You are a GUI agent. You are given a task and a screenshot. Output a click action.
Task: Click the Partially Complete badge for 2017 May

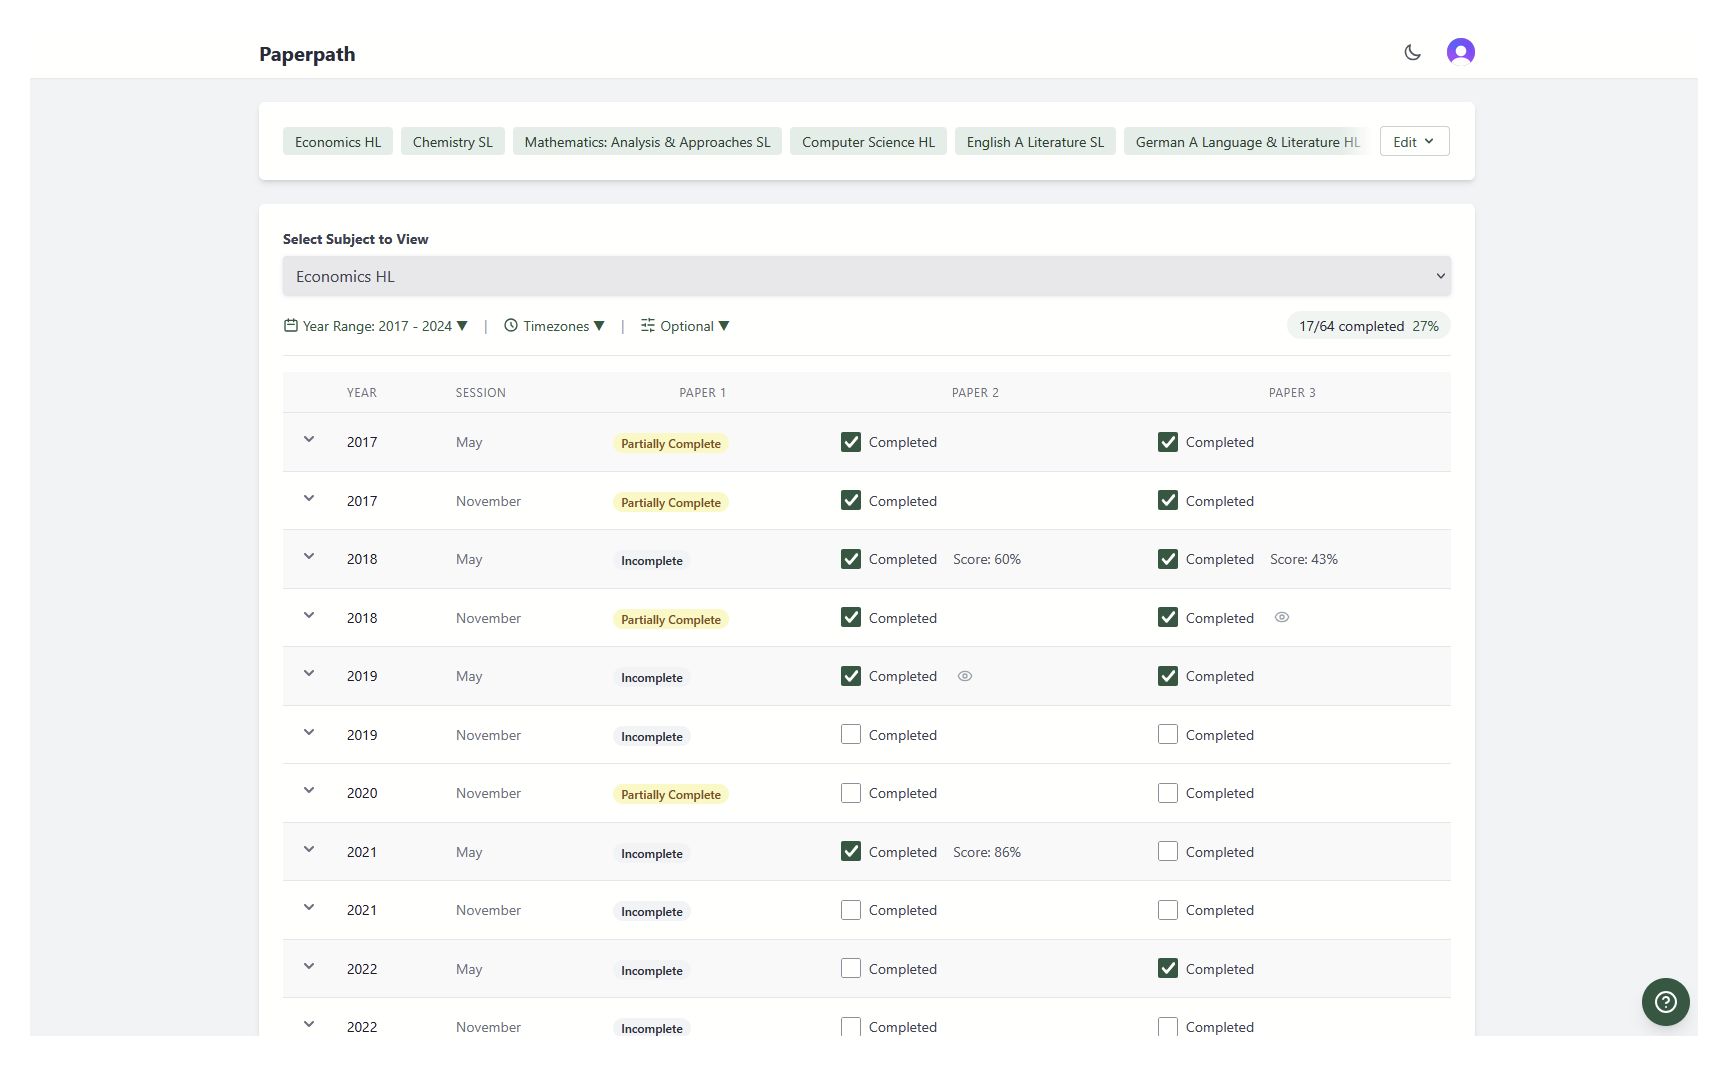(670, 443)
